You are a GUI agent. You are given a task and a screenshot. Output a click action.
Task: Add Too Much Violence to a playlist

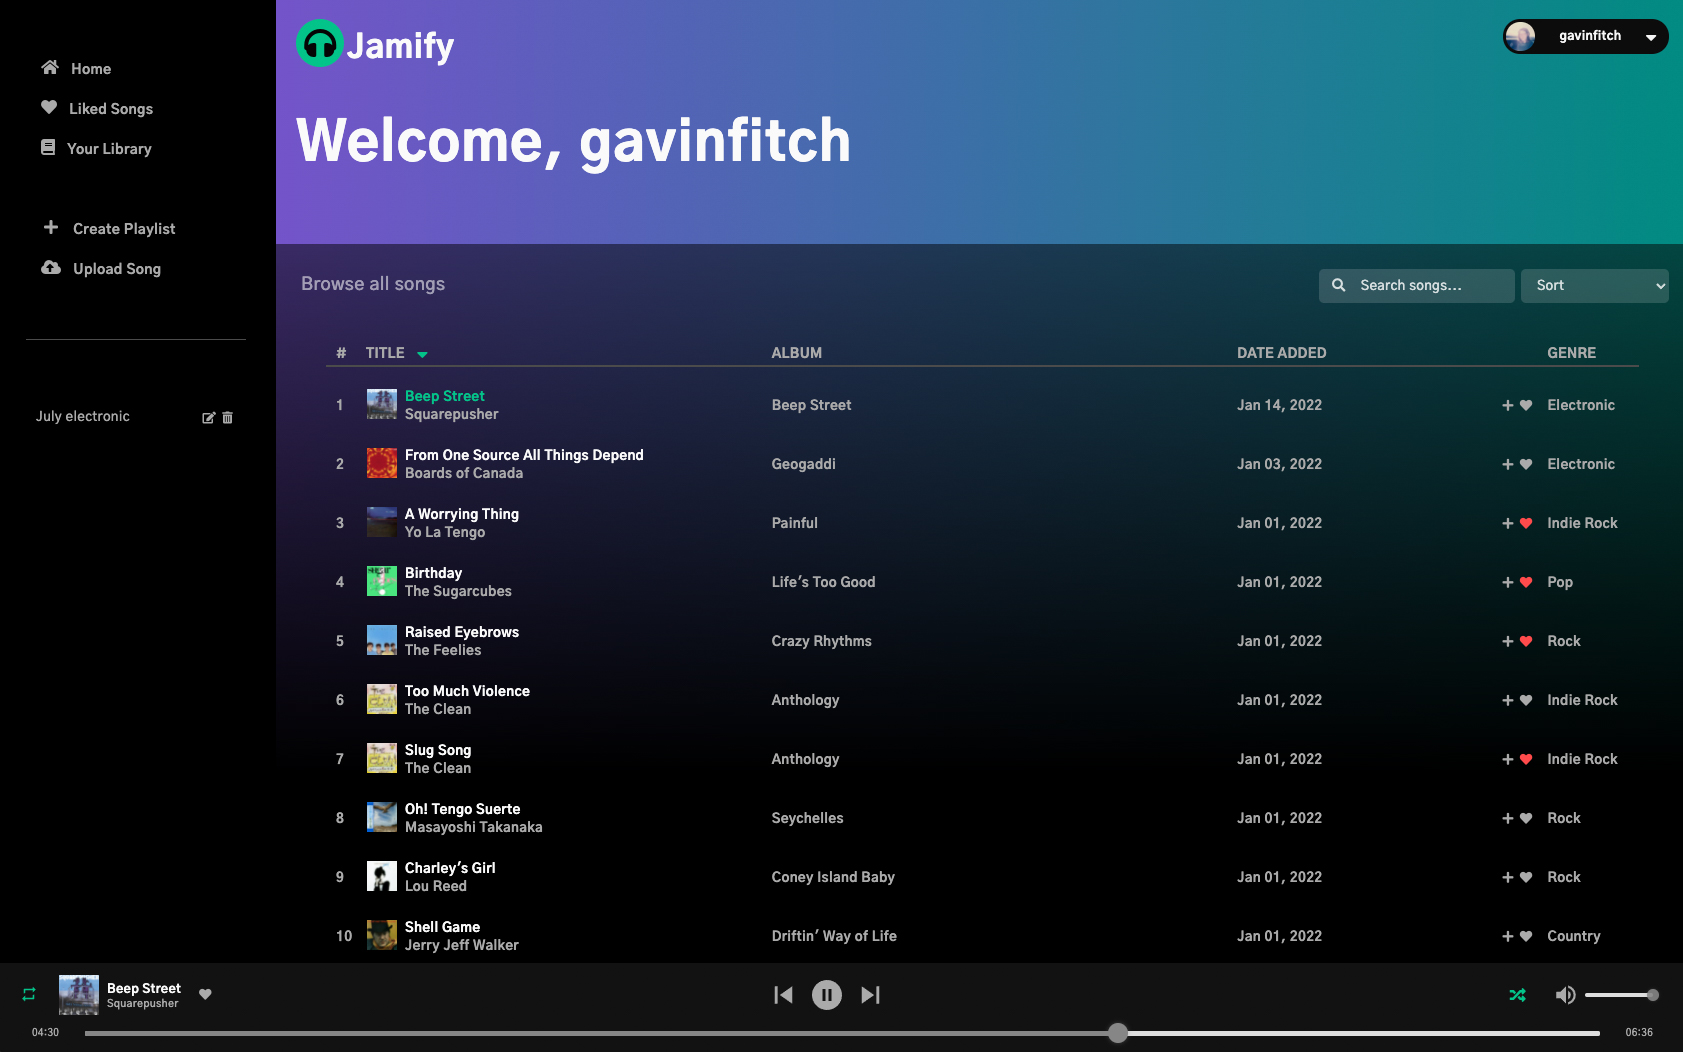(x=1508, y=700)
